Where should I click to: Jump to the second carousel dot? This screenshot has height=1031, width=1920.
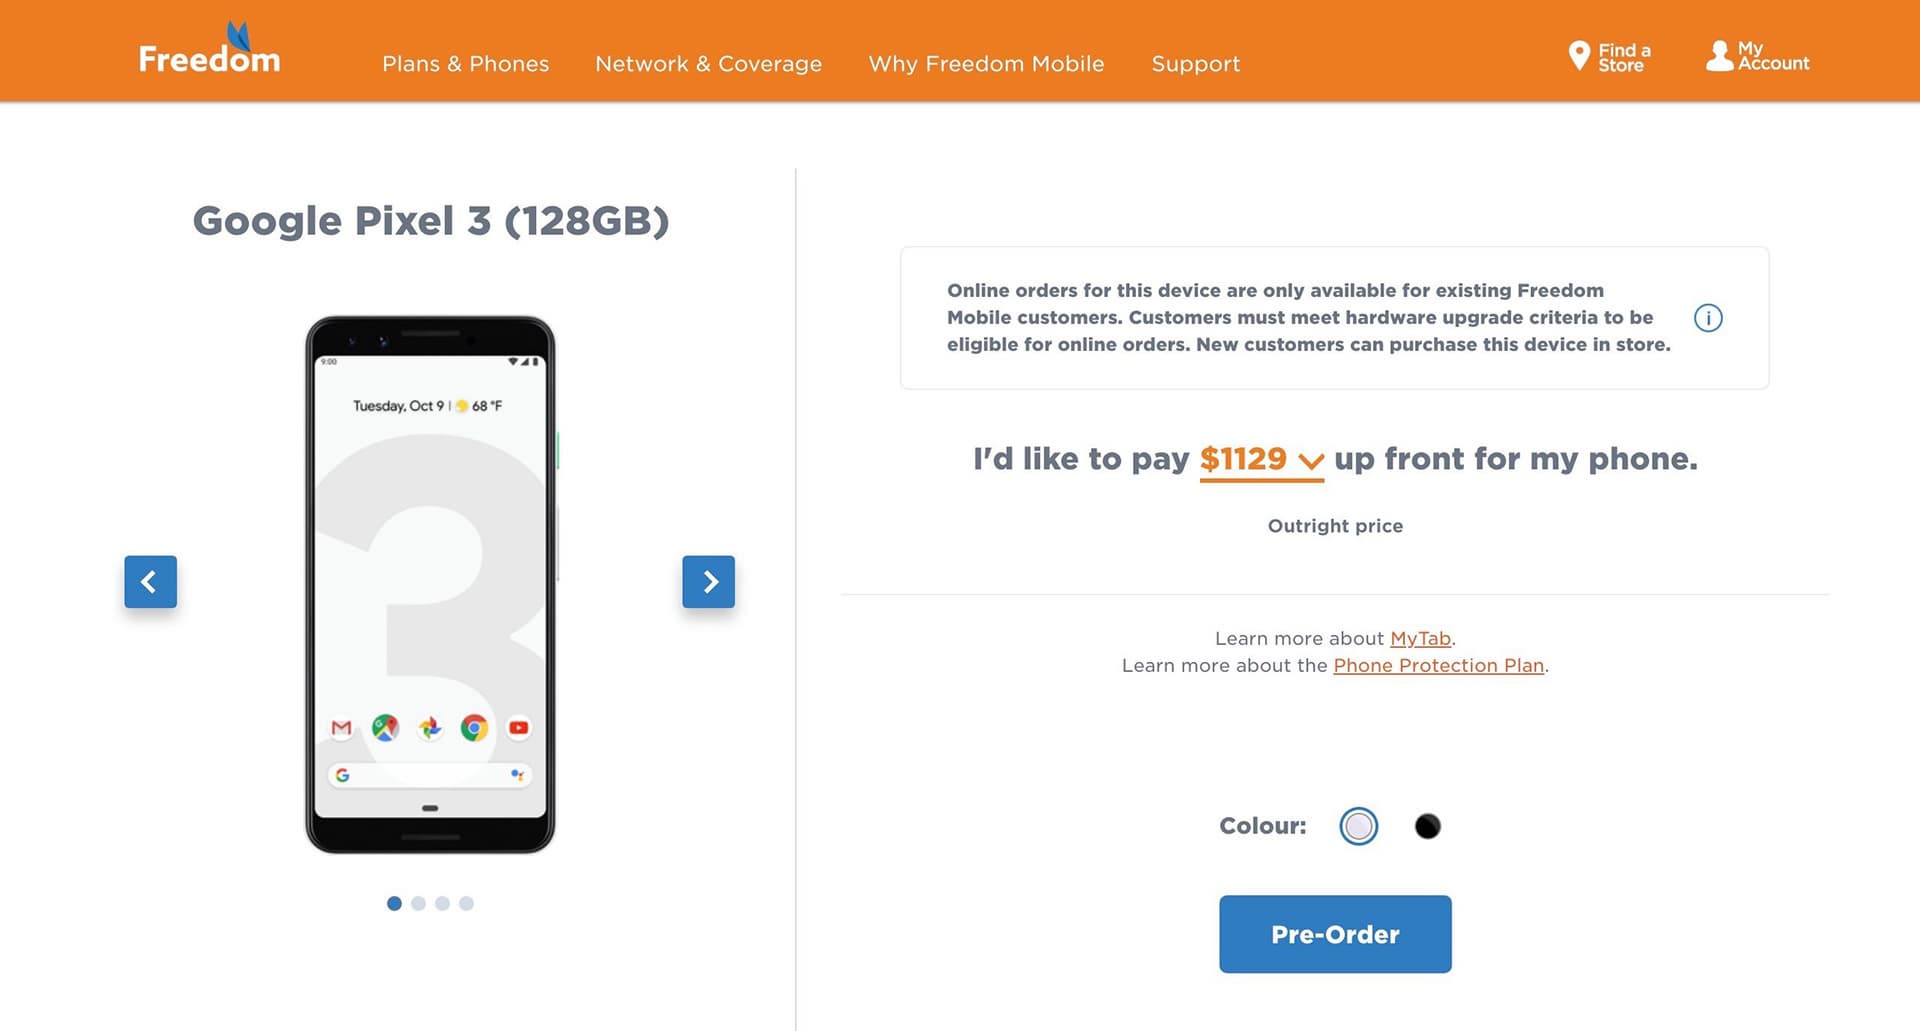tap(418, 904)
